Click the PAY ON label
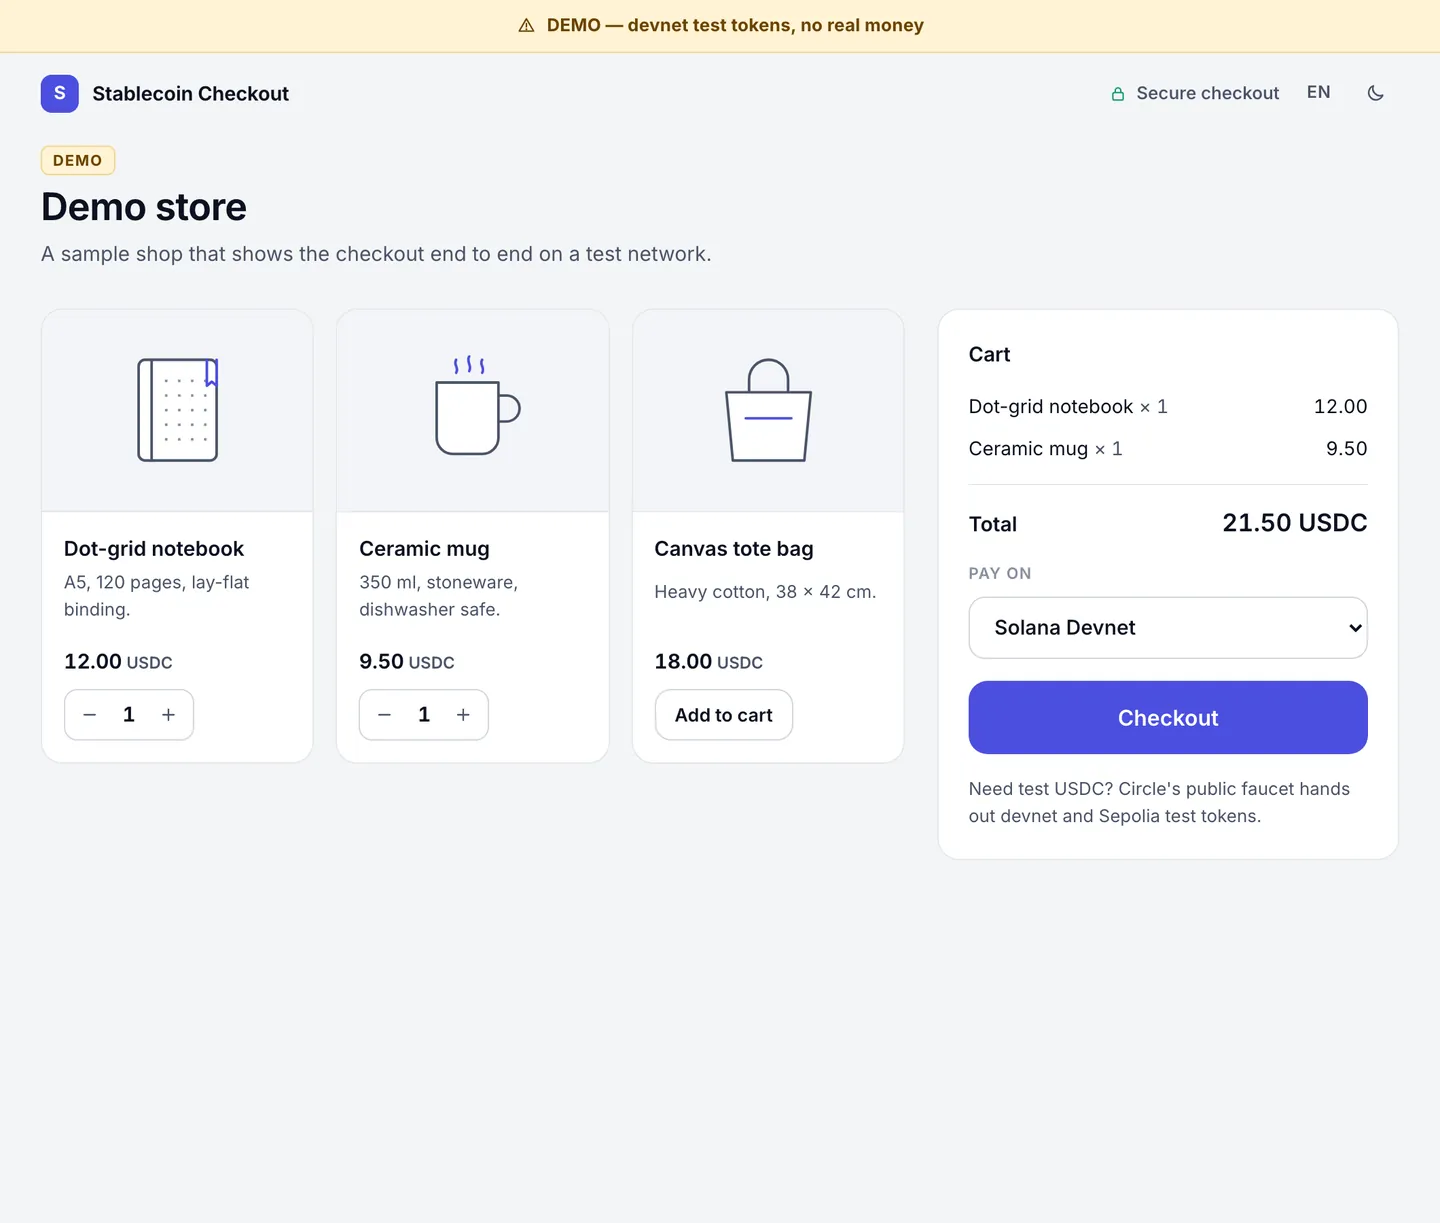This screenshot has height=1223, width=1440. pos(1000,573)
